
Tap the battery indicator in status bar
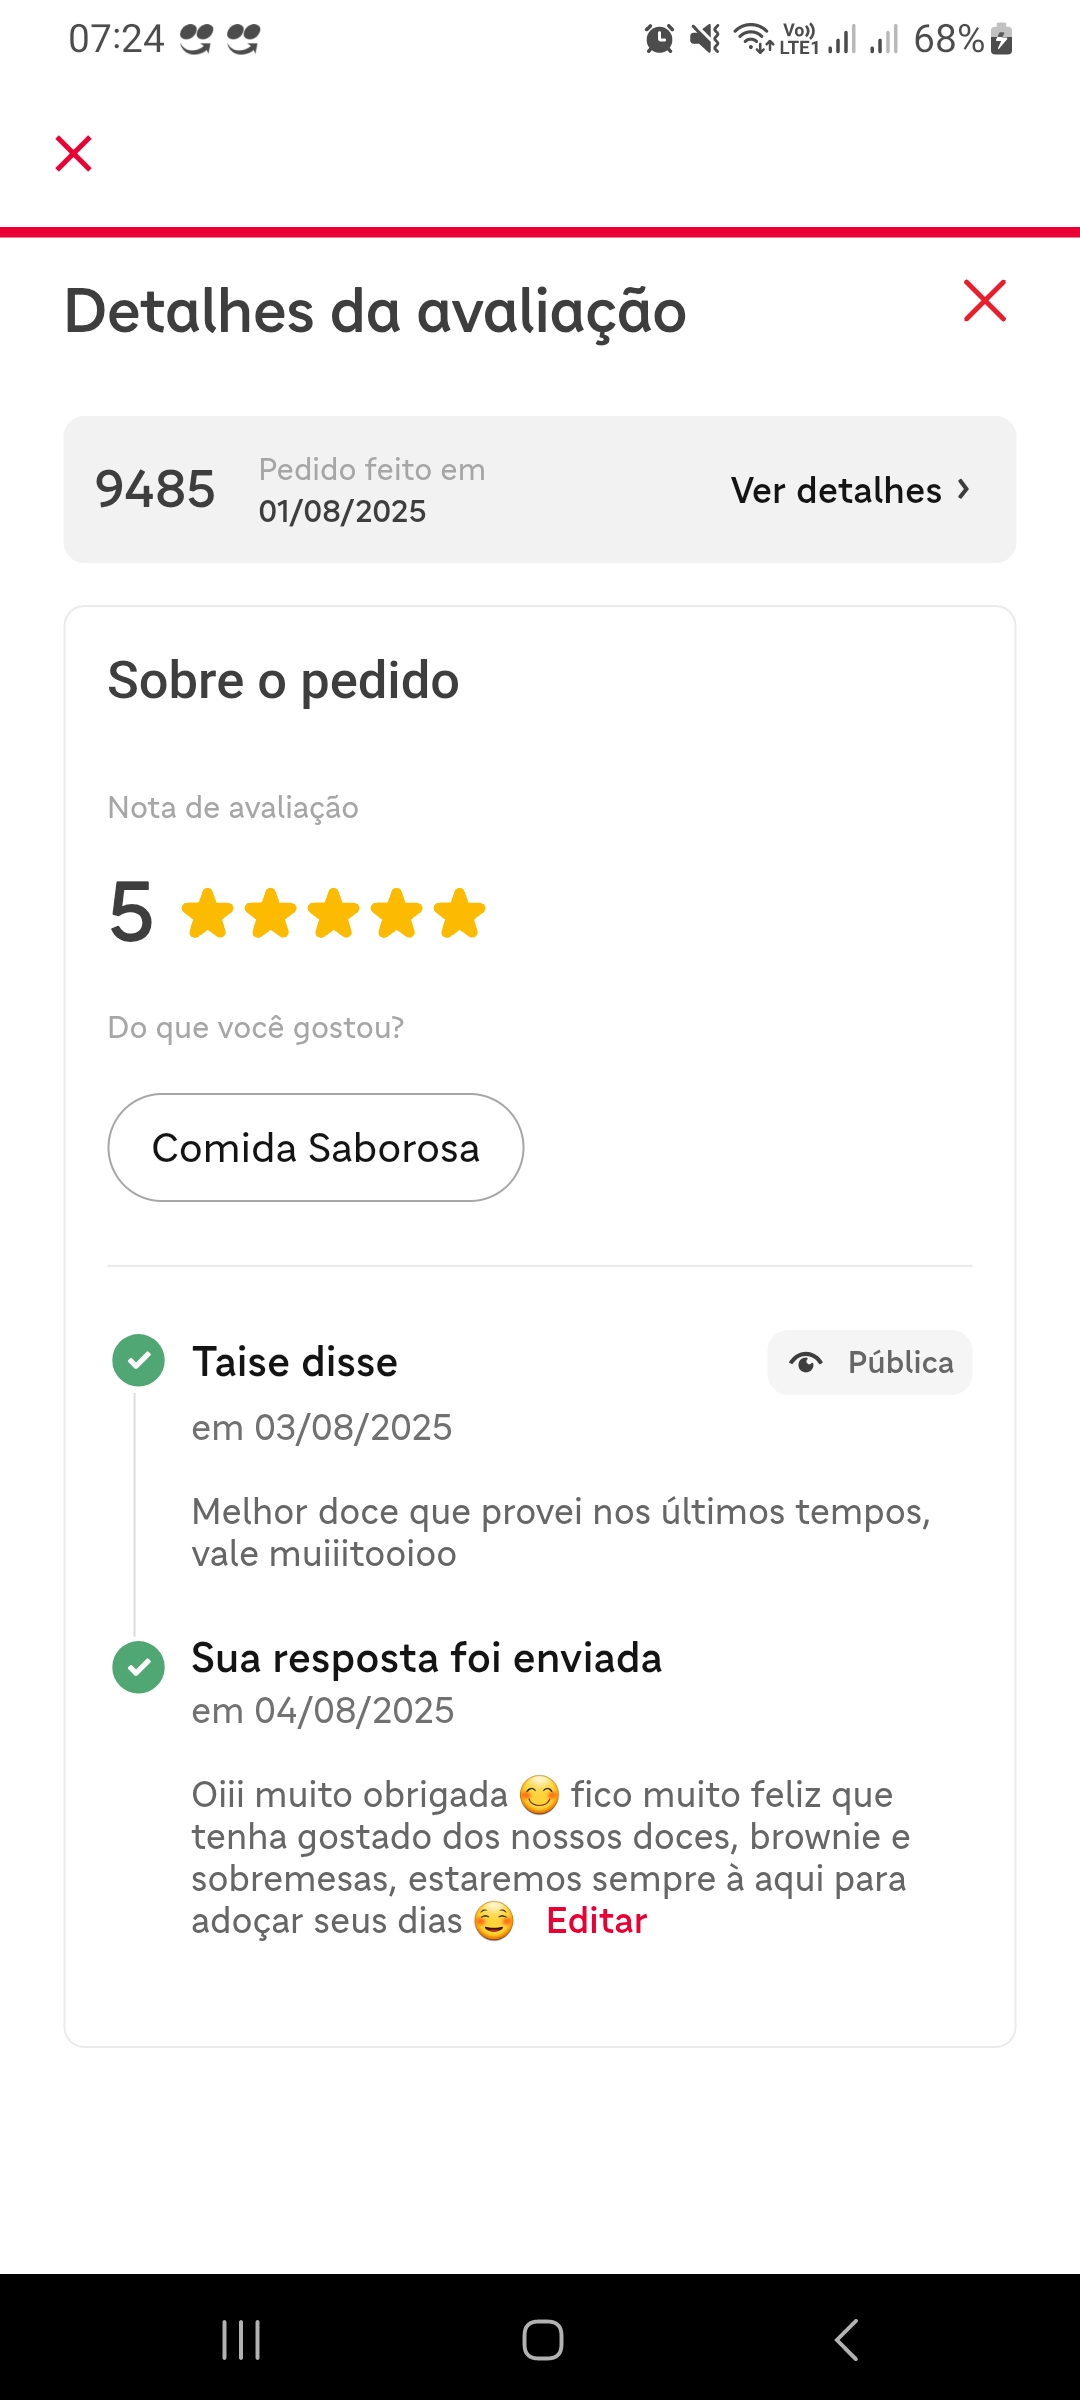tap(1001, 40)
